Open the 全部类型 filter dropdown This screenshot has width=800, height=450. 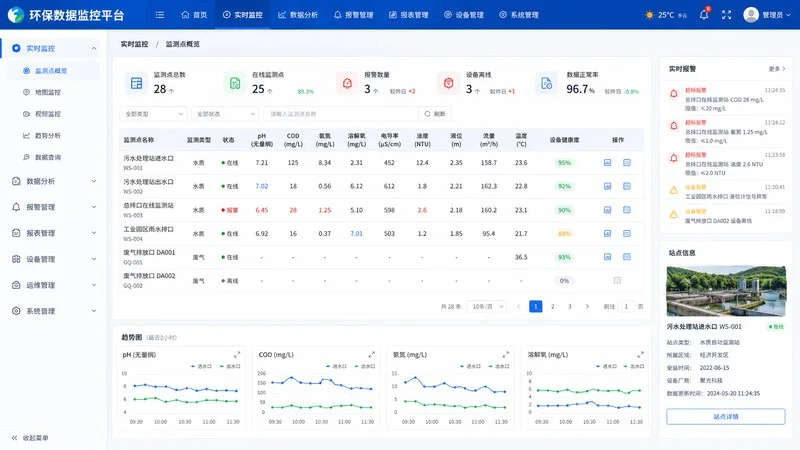(x=154, y=114)
